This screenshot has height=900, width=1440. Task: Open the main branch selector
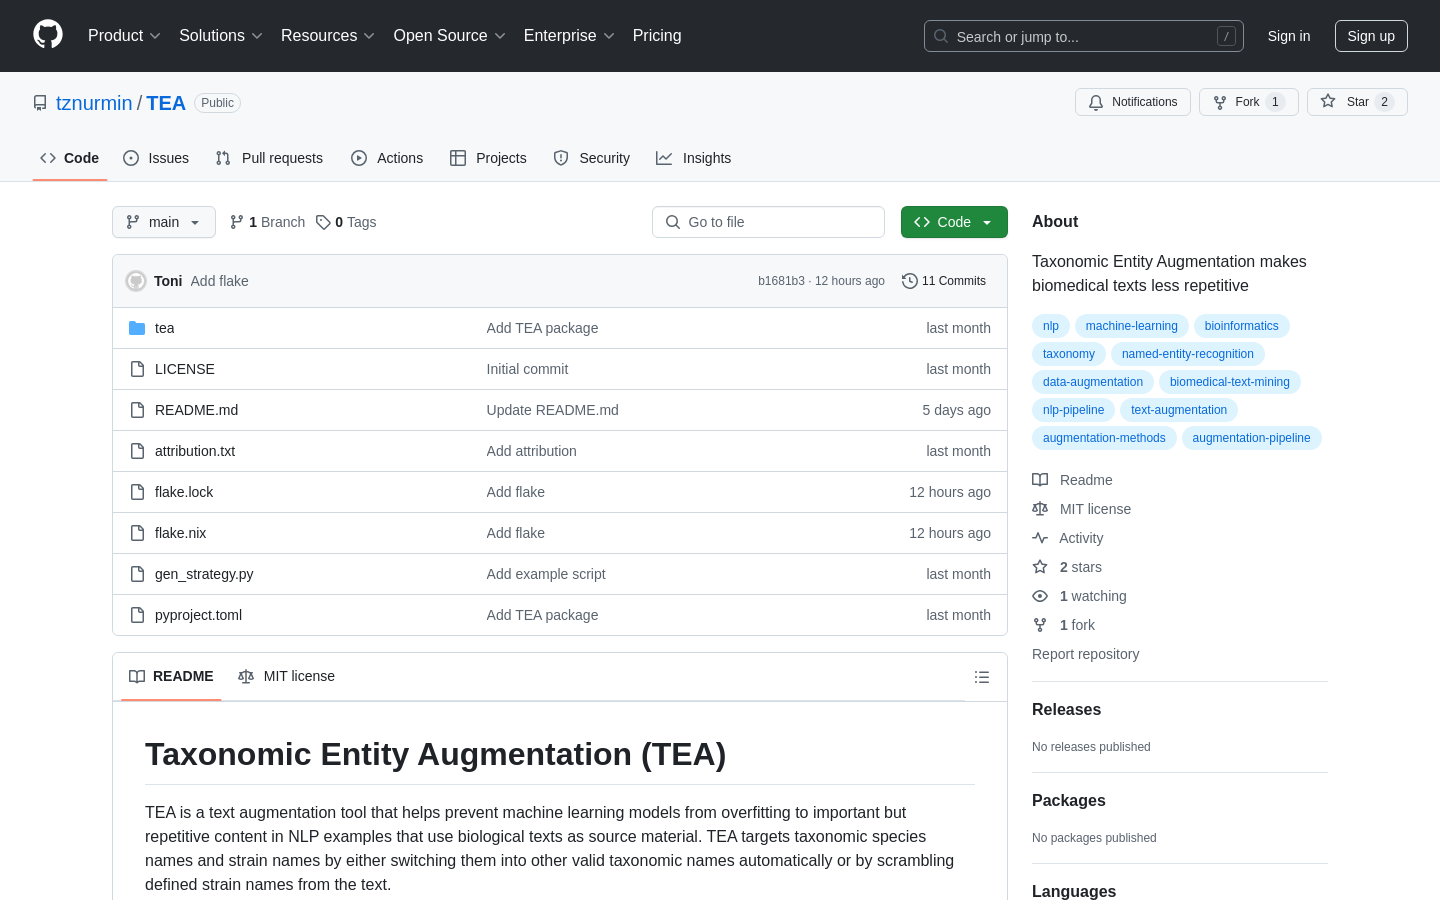[164, 222]
